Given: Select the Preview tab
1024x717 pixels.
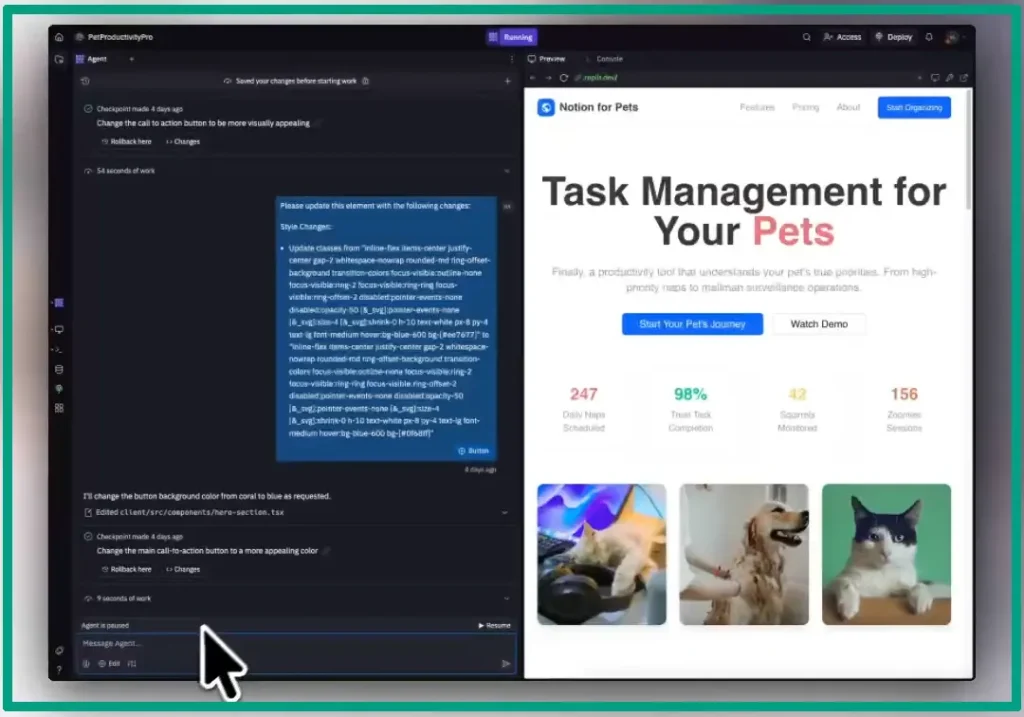Looking at the screenshot, I should [x=546, y=59].
